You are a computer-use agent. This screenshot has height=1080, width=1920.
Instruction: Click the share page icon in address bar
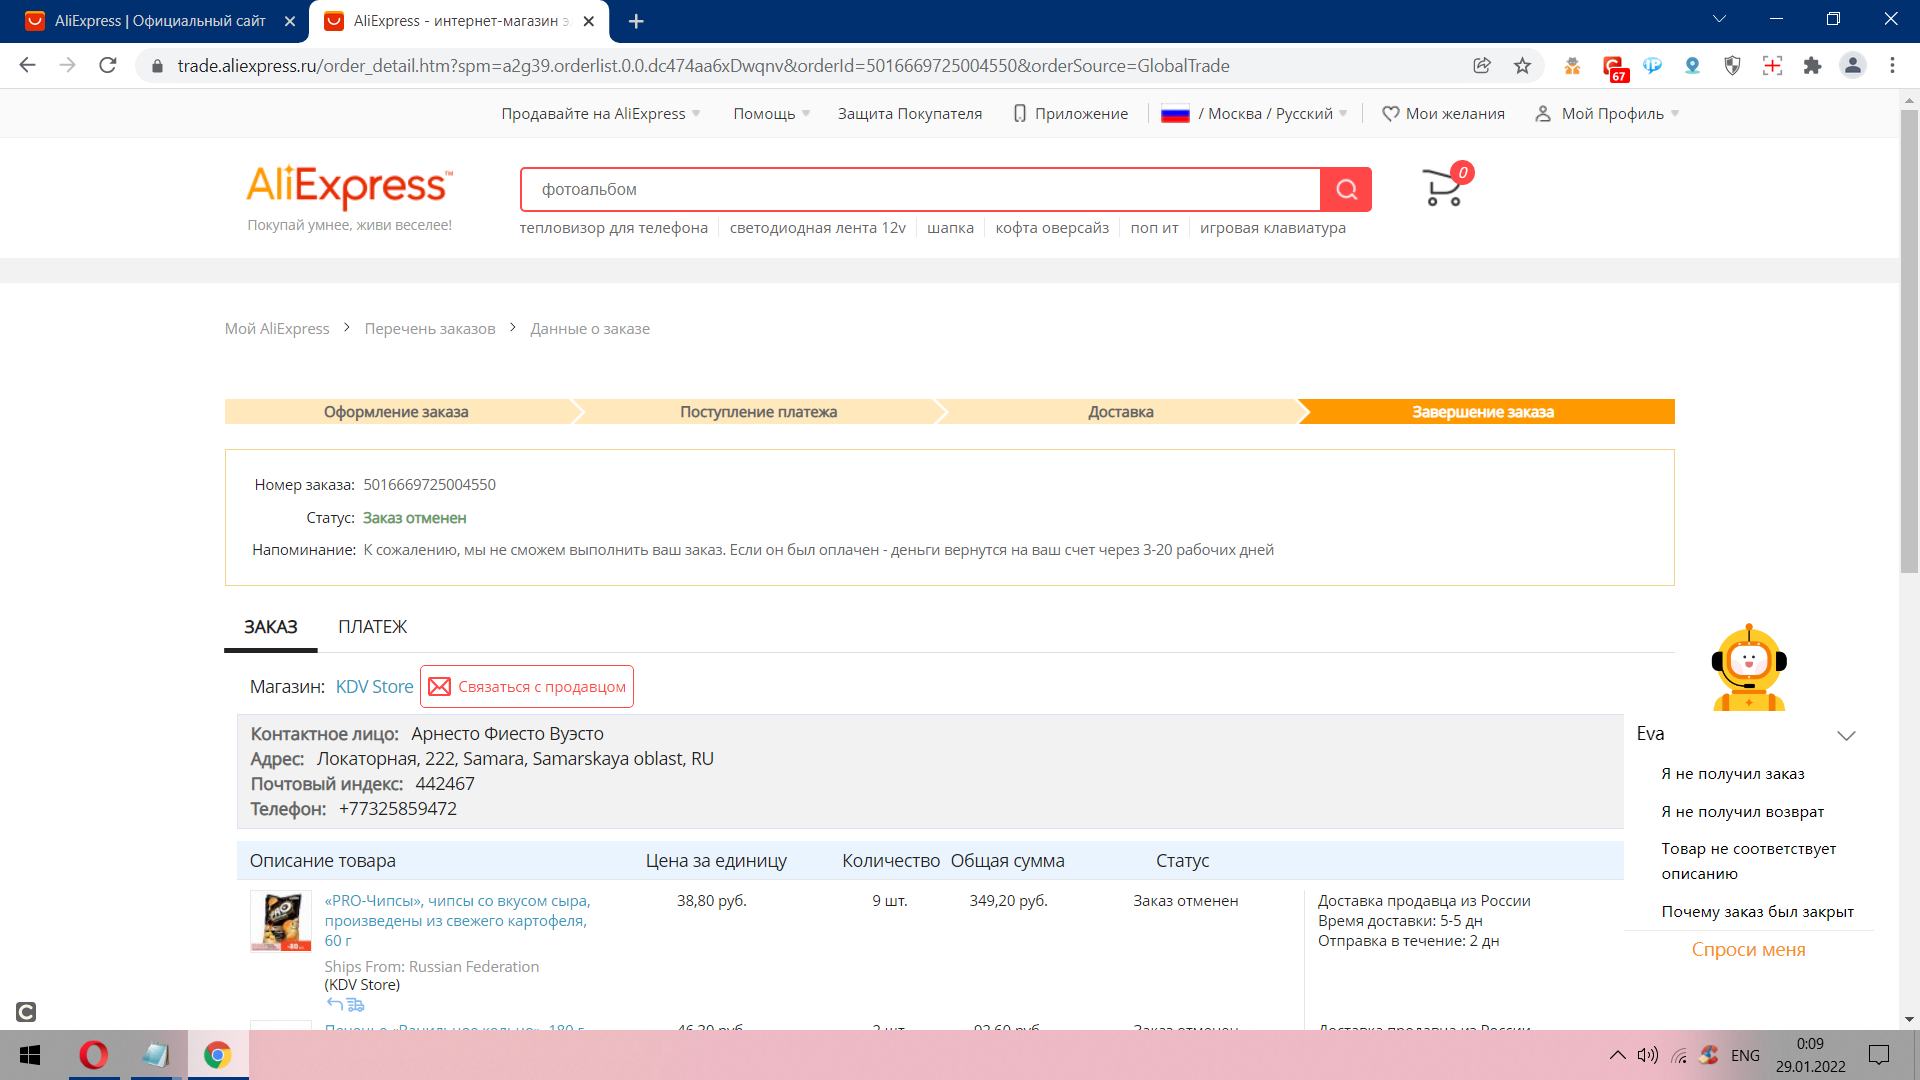[1482, 65]
